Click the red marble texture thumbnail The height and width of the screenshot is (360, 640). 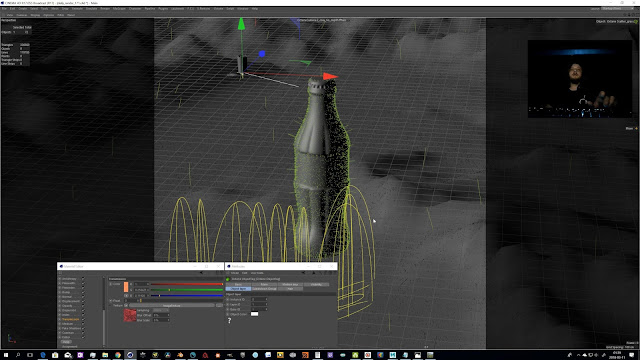130,315
